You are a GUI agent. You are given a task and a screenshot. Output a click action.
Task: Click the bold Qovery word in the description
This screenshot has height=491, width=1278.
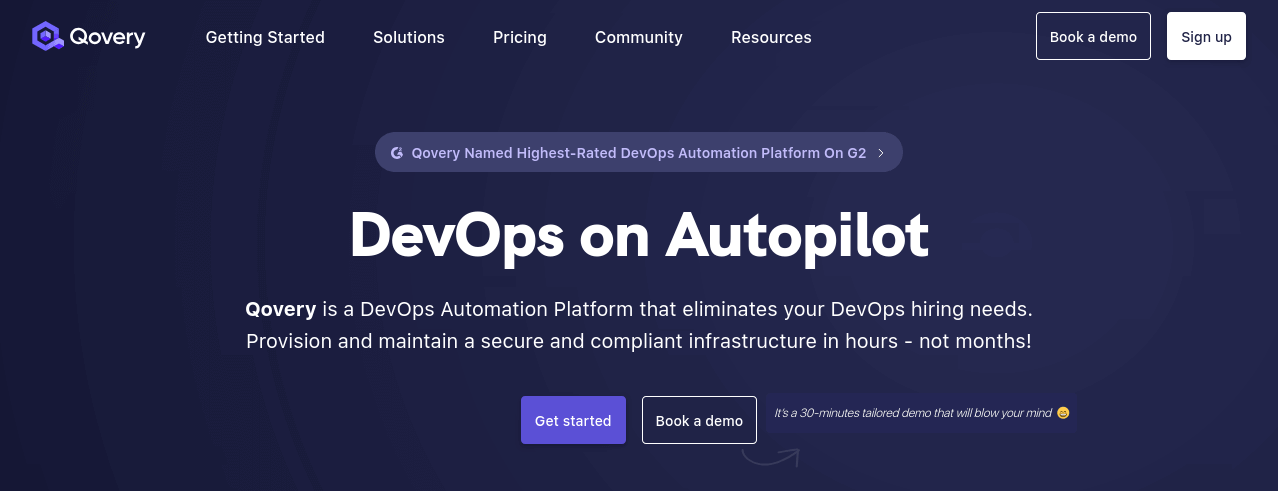281,309
